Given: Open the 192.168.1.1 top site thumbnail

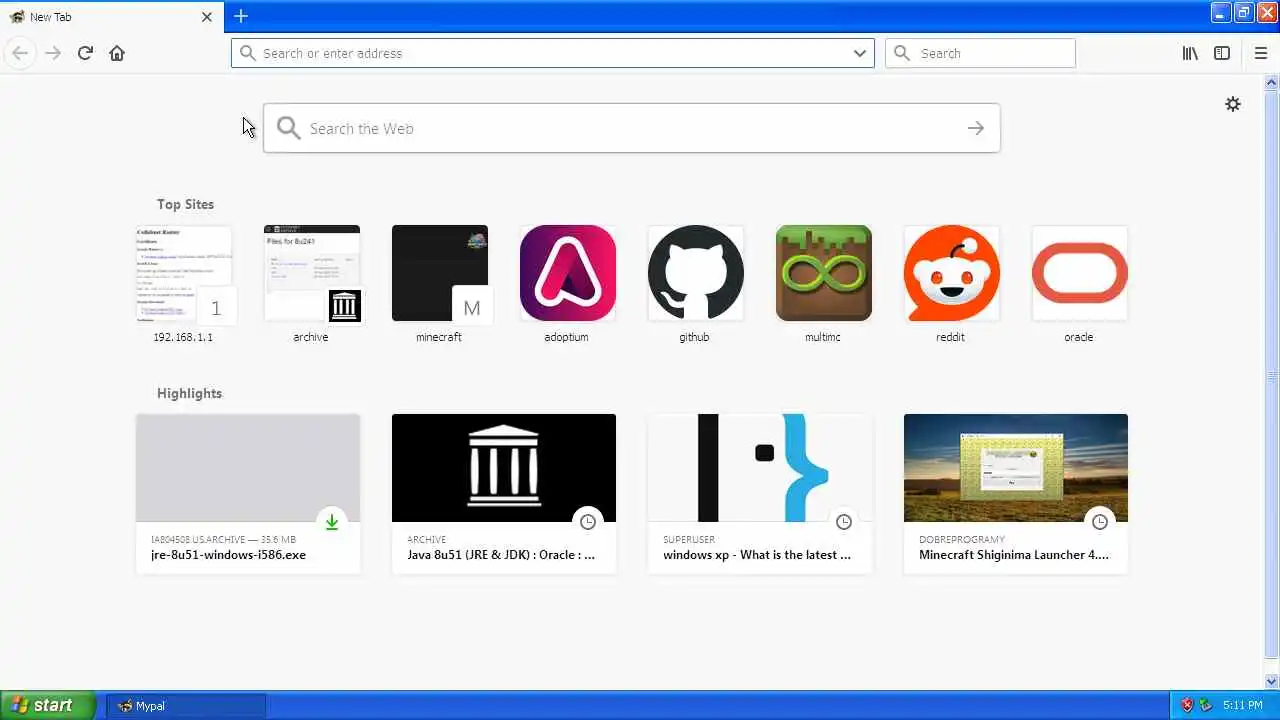Looking at the screenshot, I should pos(183,273).
